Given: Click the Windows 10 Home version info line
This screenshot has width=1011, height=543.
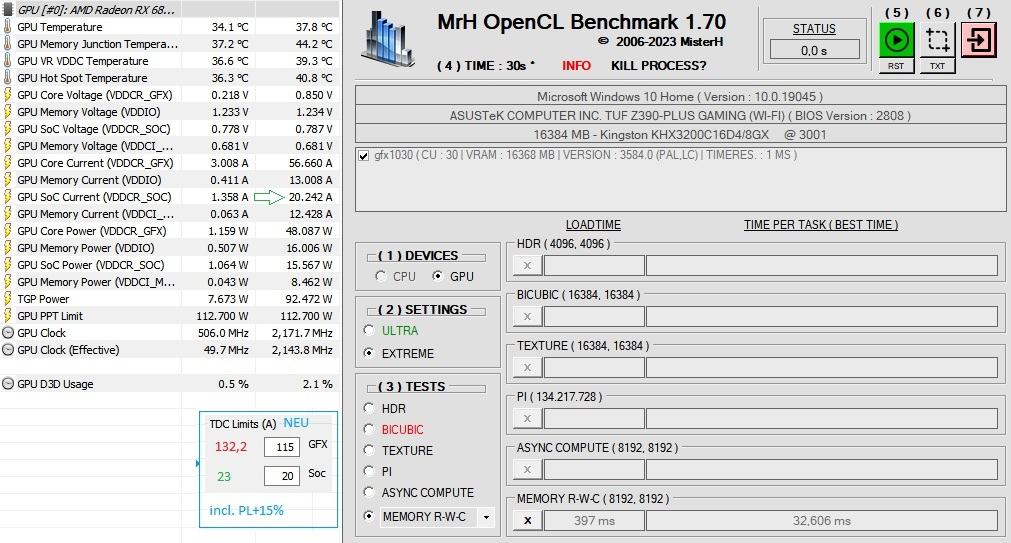Looking at the screenshot, I should [x=680, y=97].
